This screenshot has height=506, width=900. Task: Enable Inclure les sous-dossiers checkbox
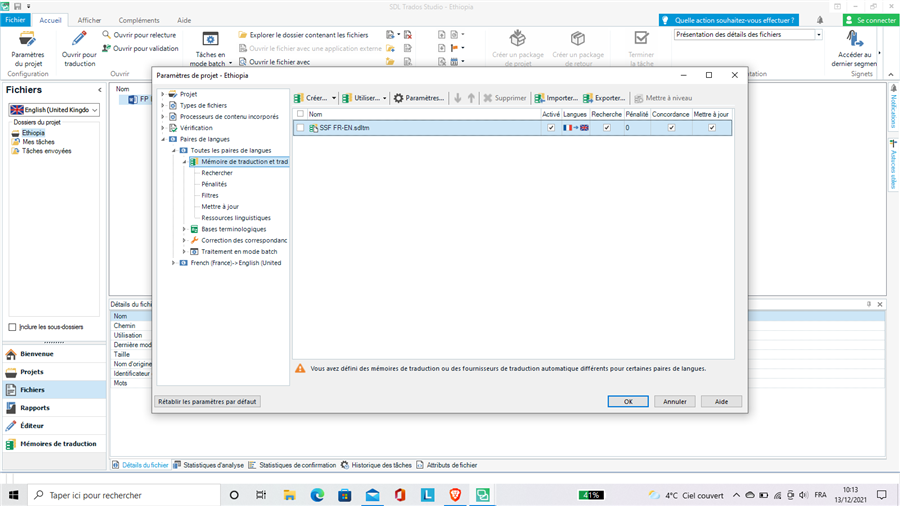coord(12,327)
